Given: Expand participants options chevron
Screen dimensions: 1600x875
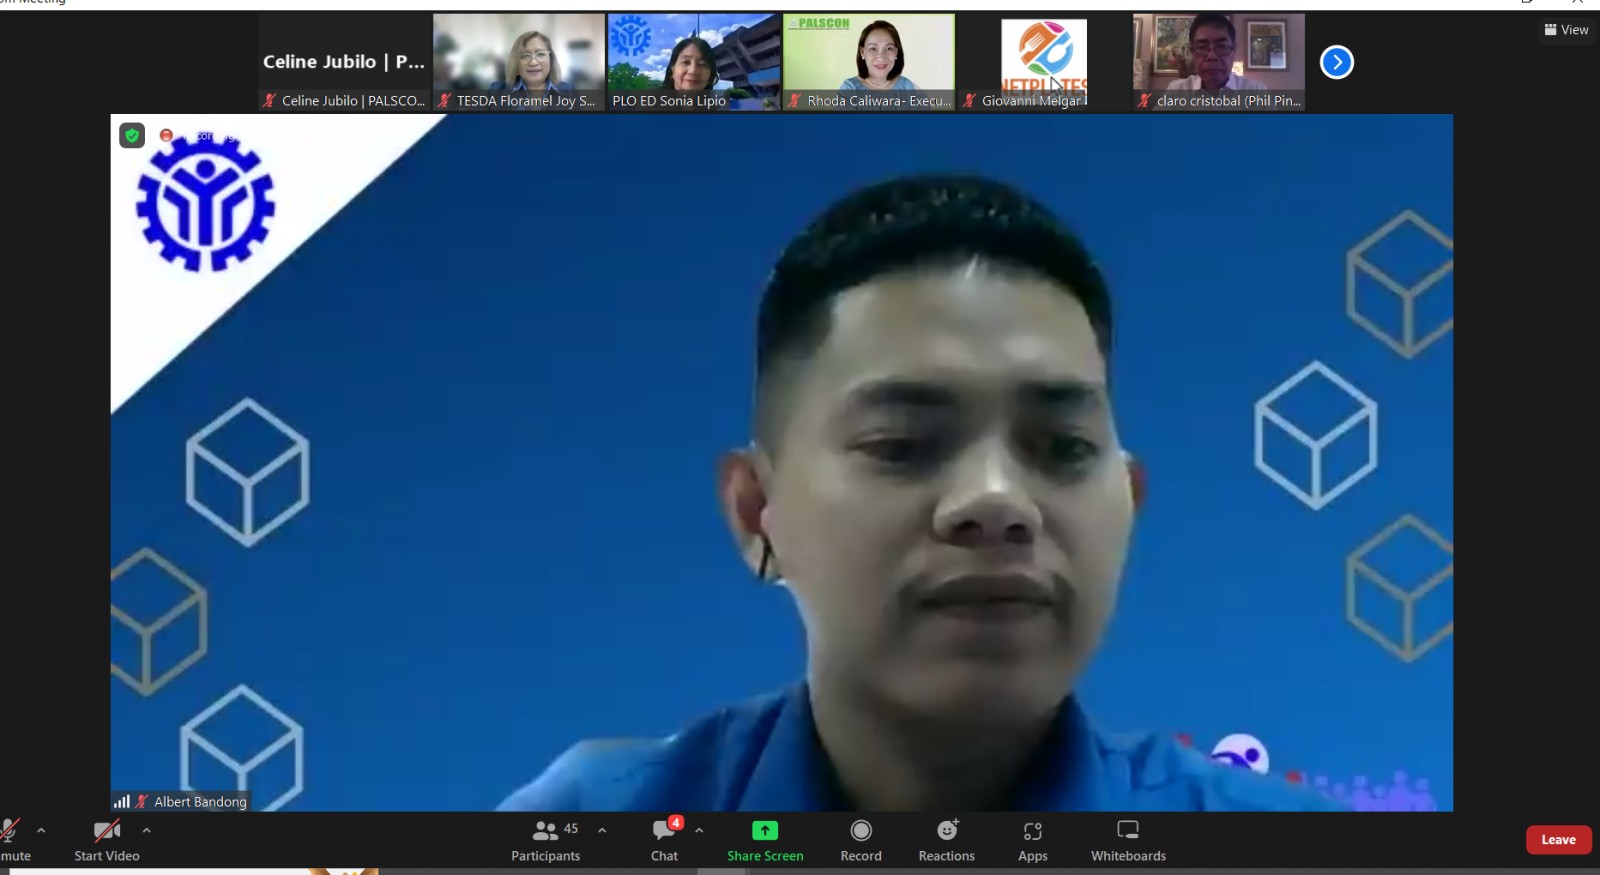Looking at the screenshot, I should [x=602, y=830].
